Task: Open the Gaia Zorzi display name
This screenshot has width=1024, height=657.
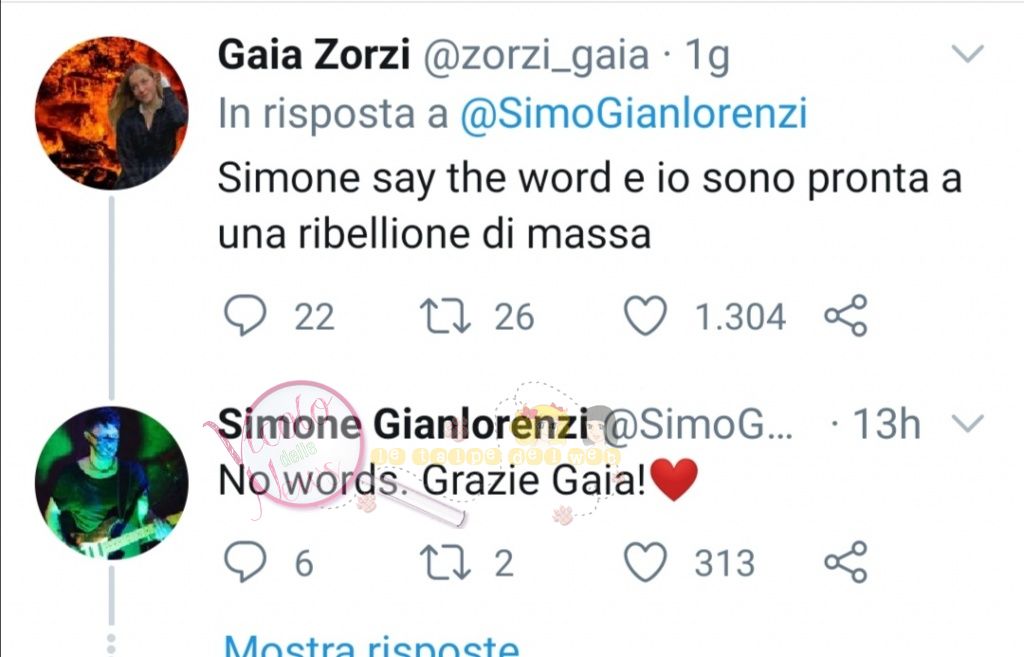Action: 313,55
